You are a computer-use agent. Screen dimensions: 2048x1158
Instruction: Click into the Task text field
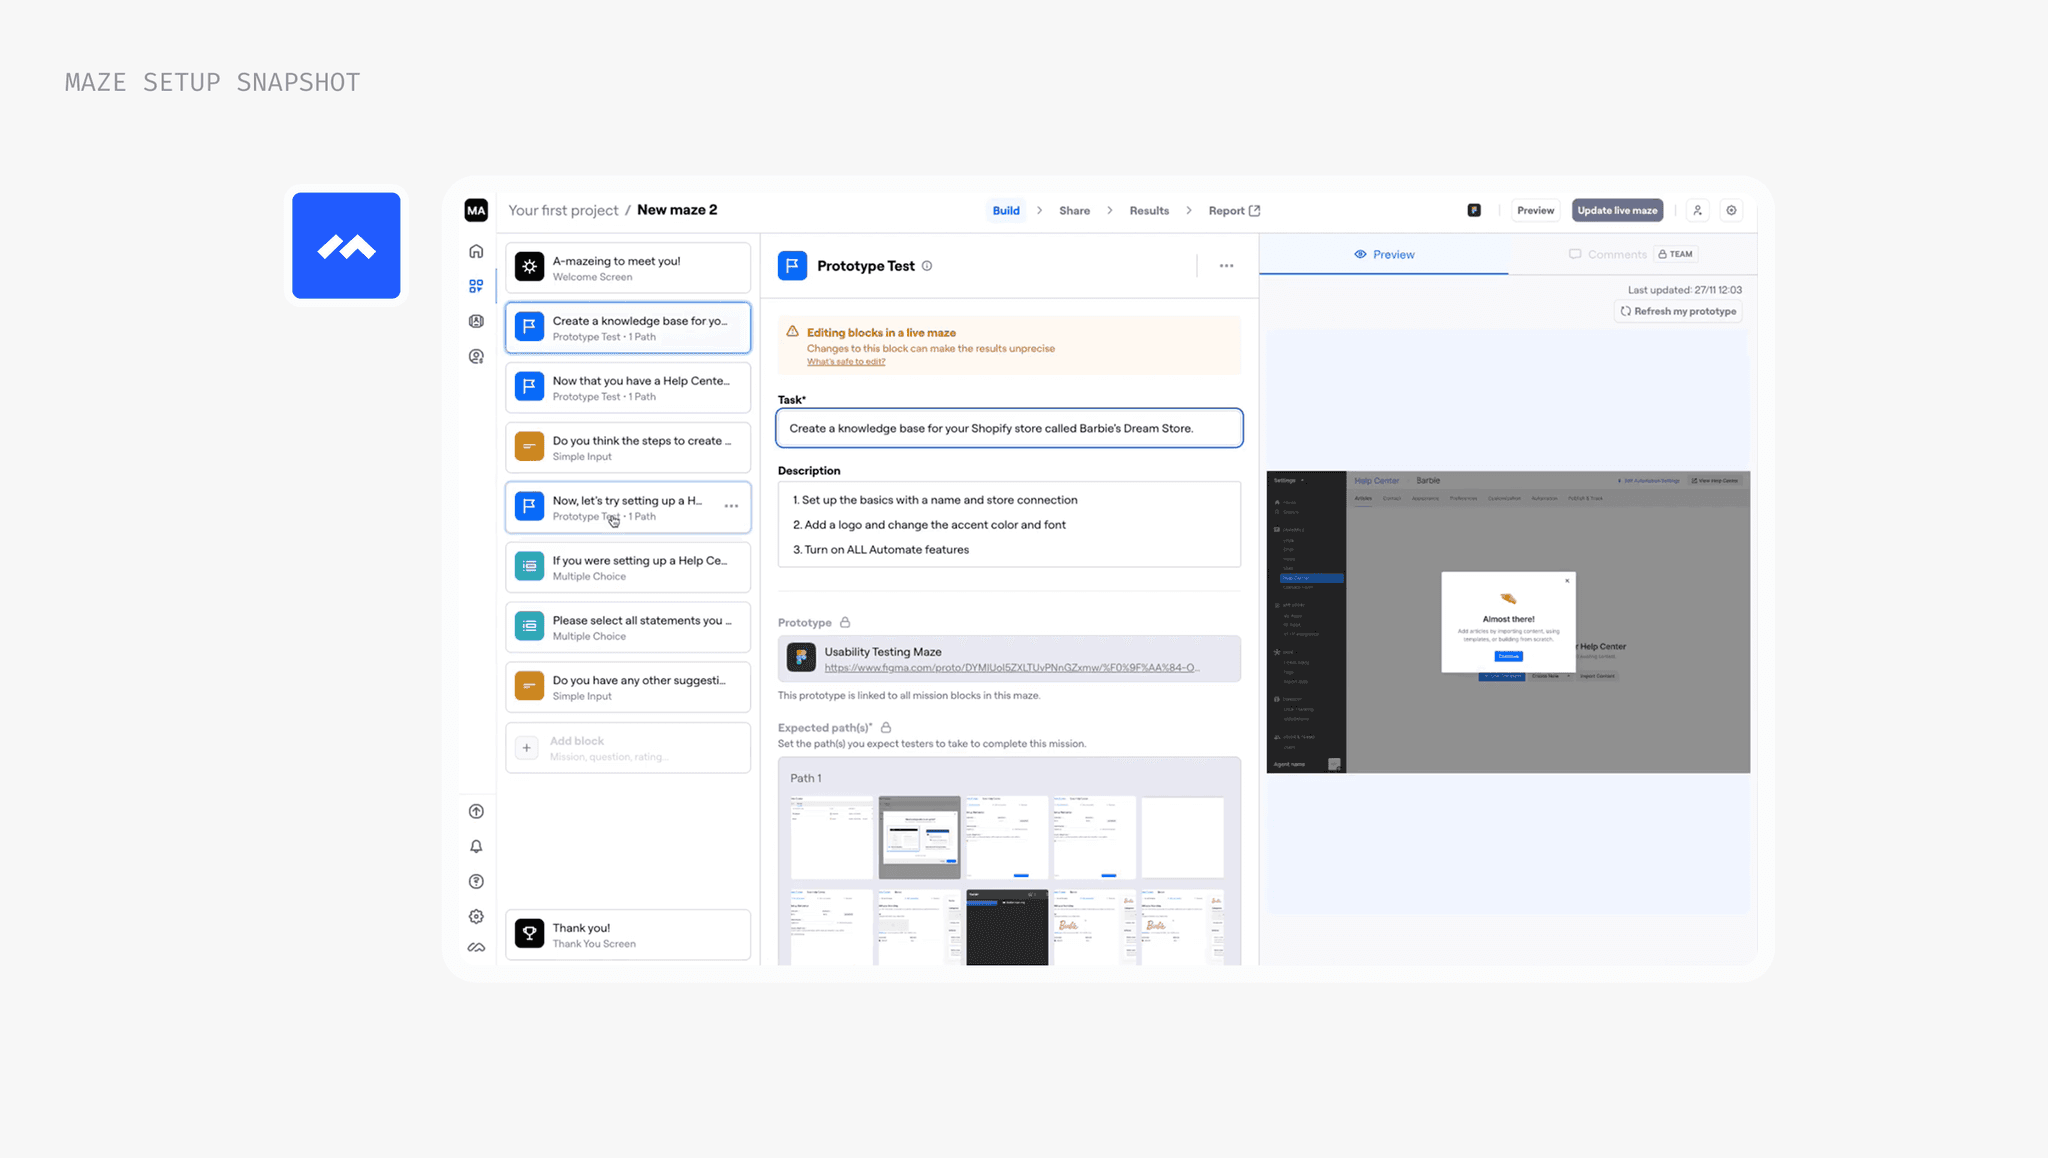[x=1009, y=428]
